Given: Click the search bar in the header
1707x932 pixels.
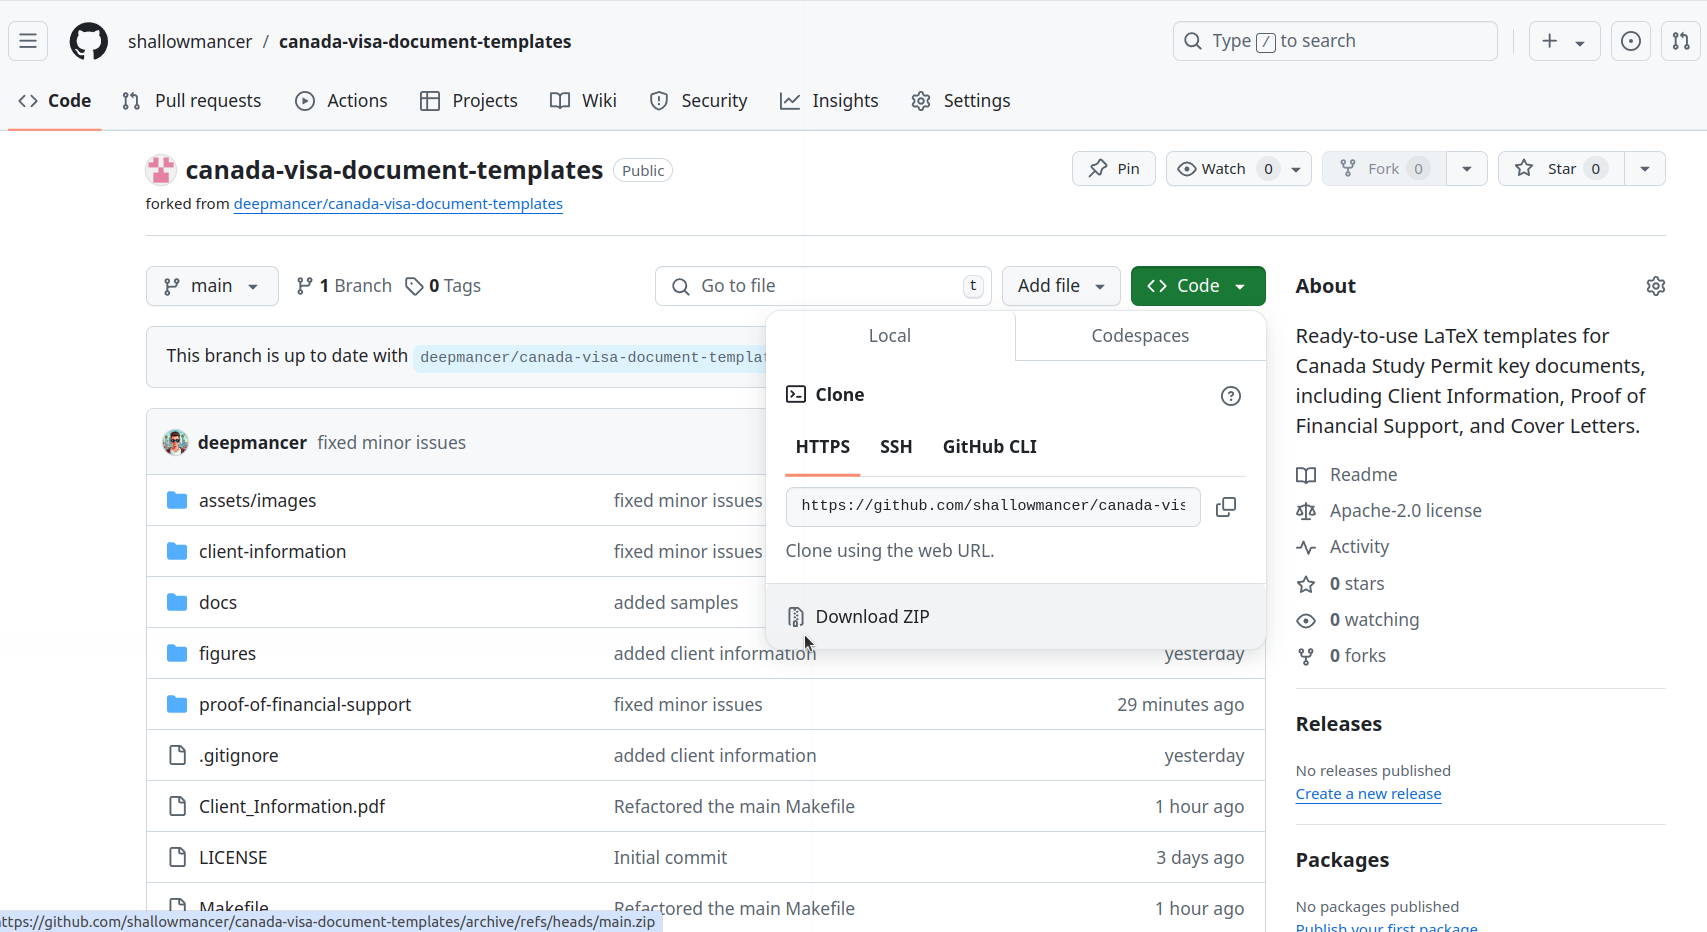Looking at the screenshot, I should coord(1335,41).
